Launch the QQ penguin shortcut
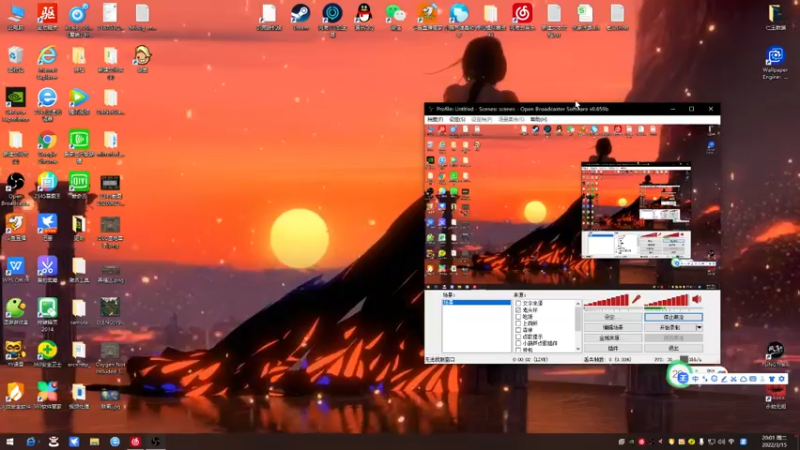This screenshot has height=450, width=800. coord(364,17)
